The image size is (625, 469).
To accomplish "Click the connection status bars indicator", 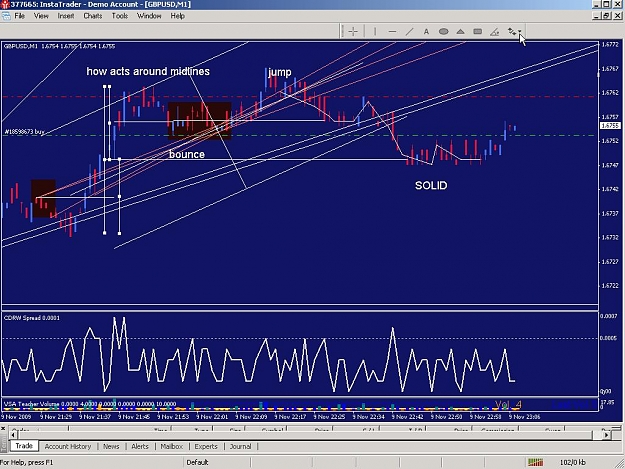I will [x=536, y=462].
